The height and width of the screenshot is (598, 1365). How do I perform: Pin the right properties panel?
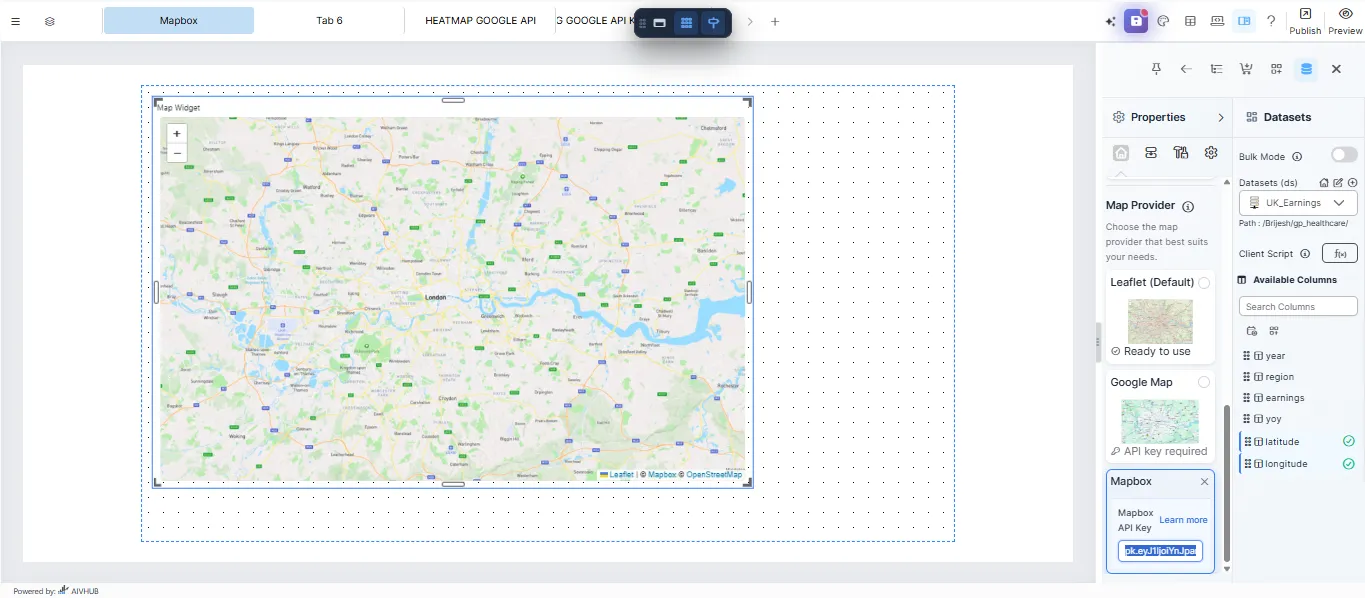(x=1156, y=68)
